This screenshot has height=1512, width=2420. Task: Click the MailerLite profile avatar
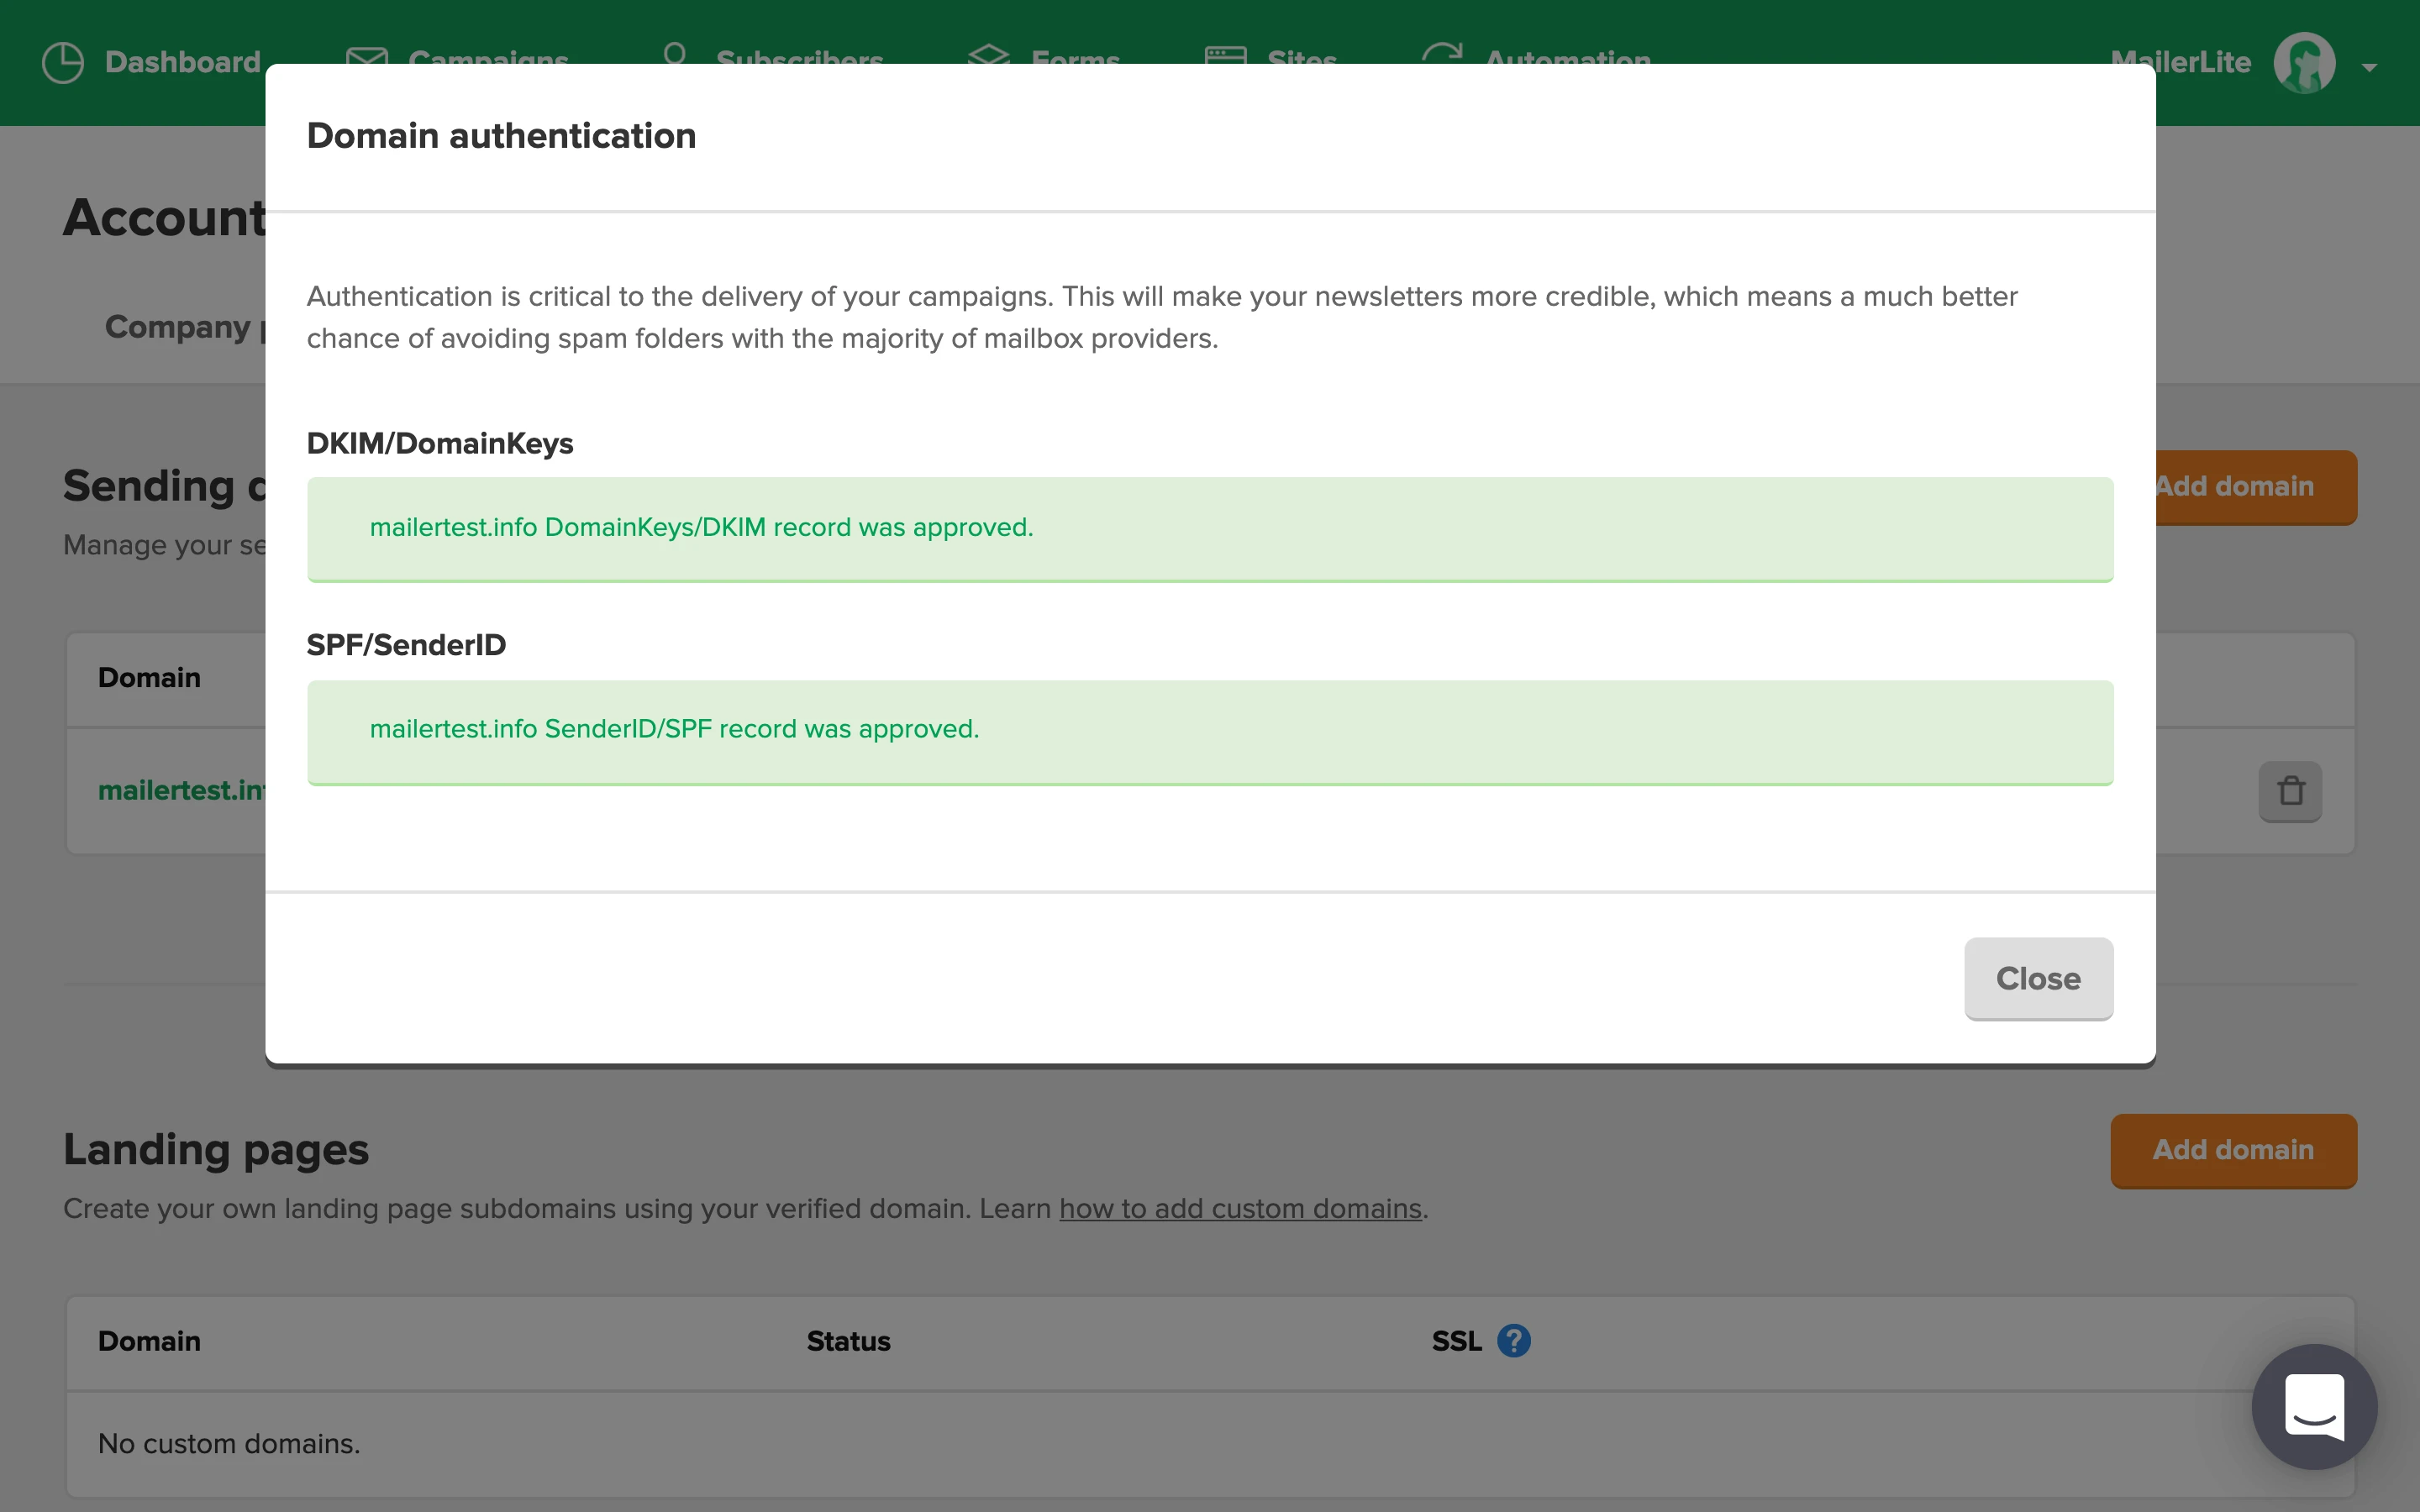tap(2304, 63)
